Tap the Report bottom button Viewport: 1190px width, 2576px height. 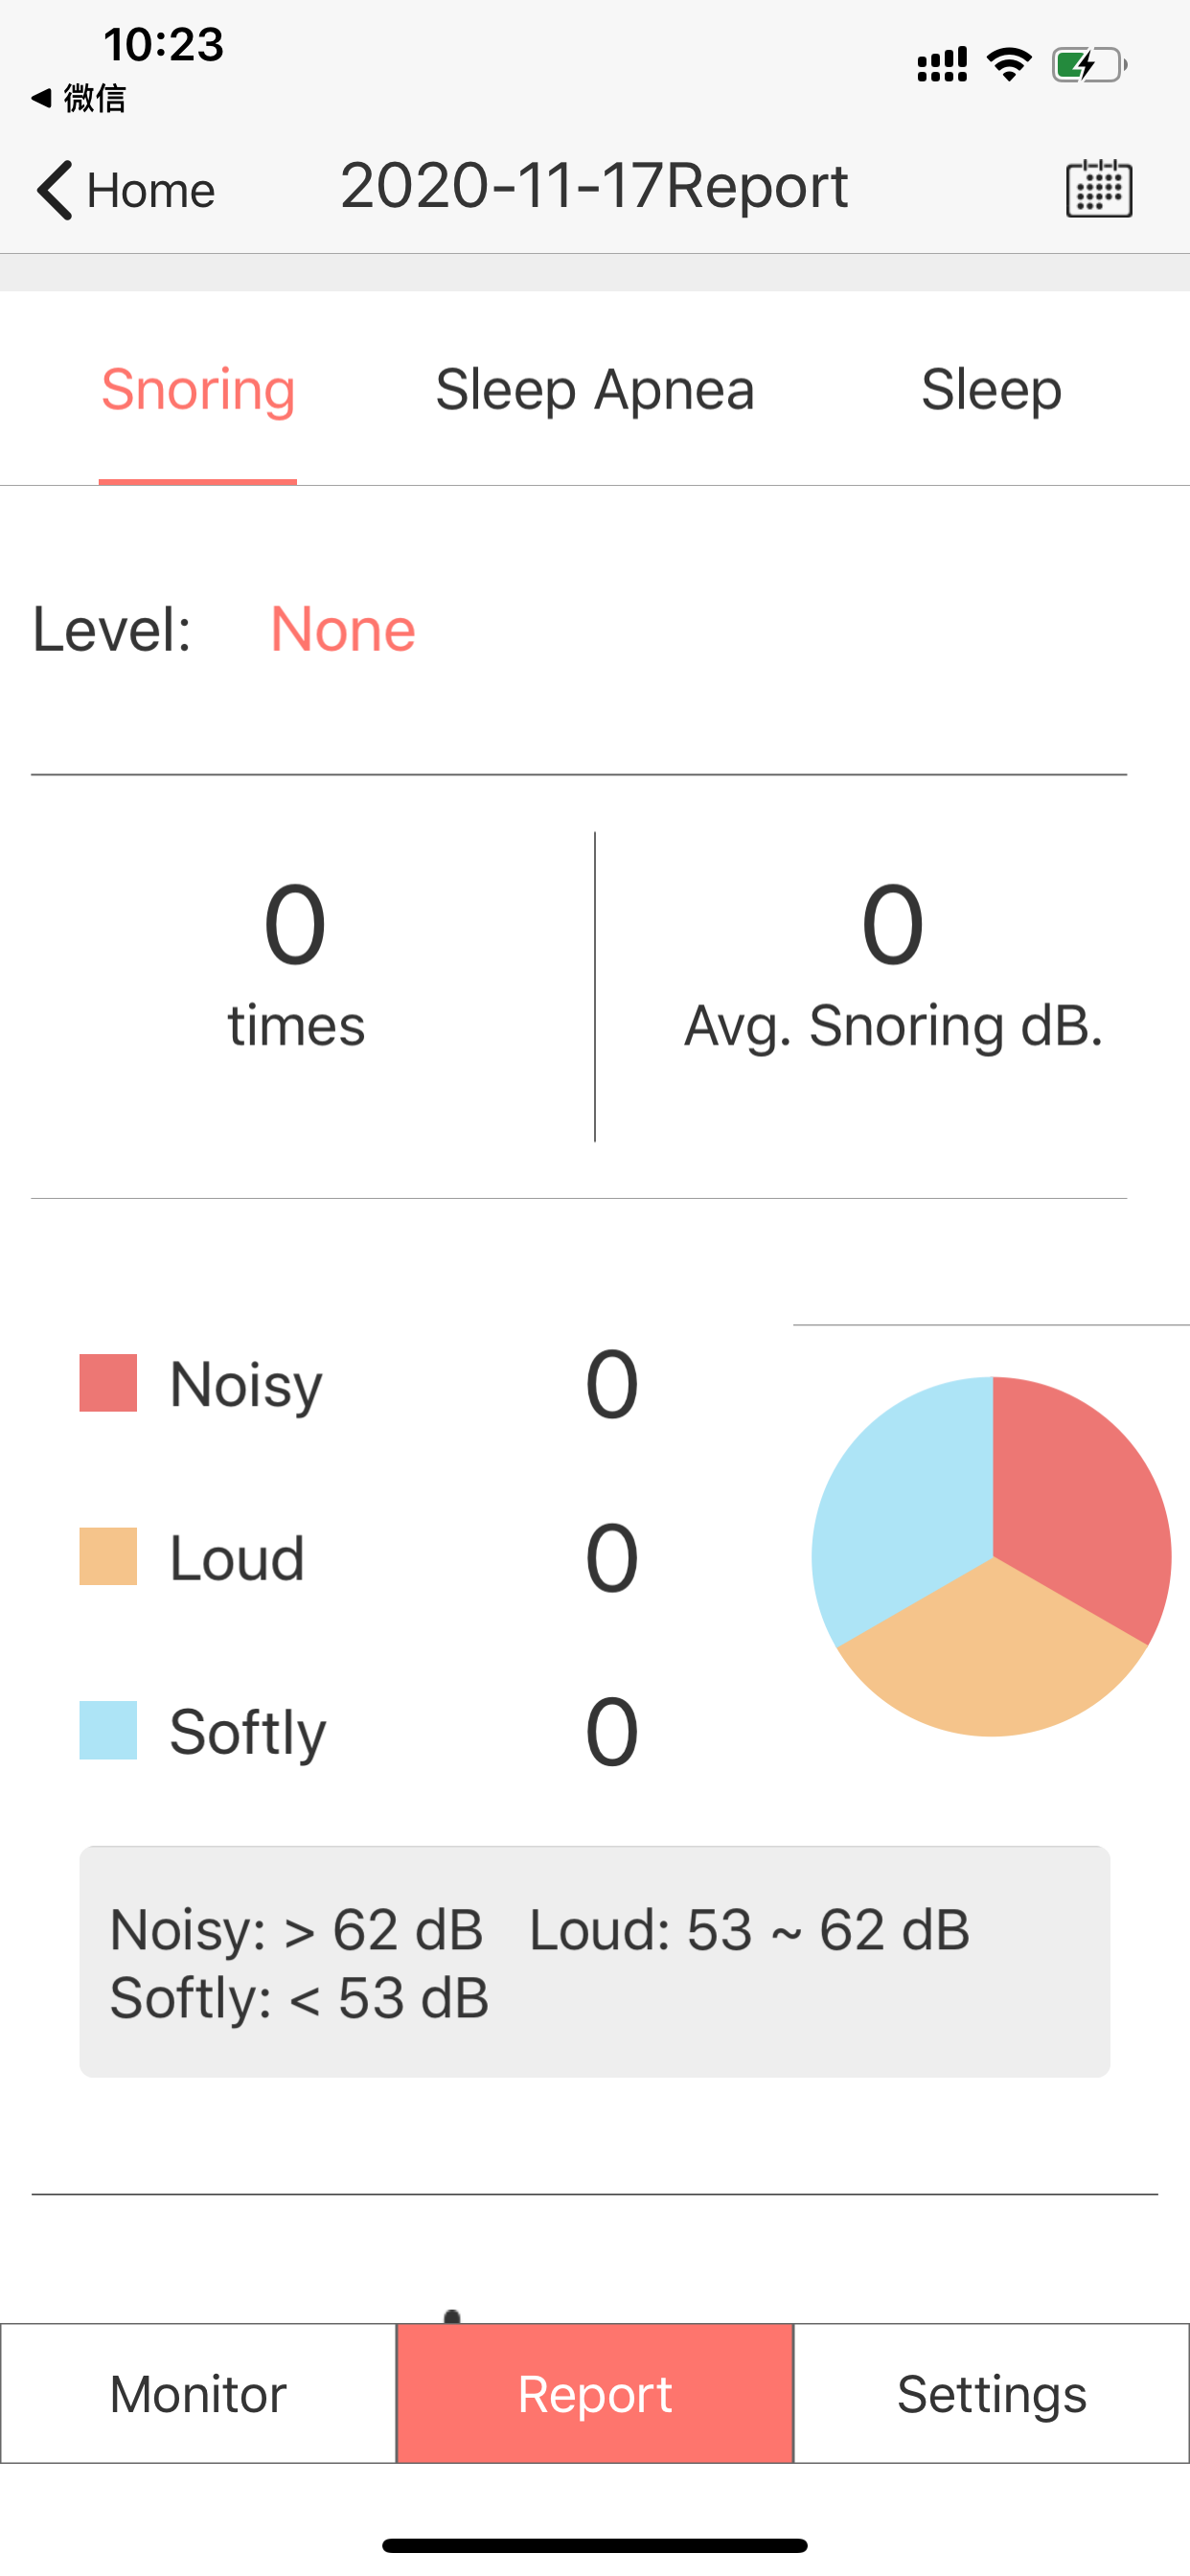click(x=595, y=2394)
